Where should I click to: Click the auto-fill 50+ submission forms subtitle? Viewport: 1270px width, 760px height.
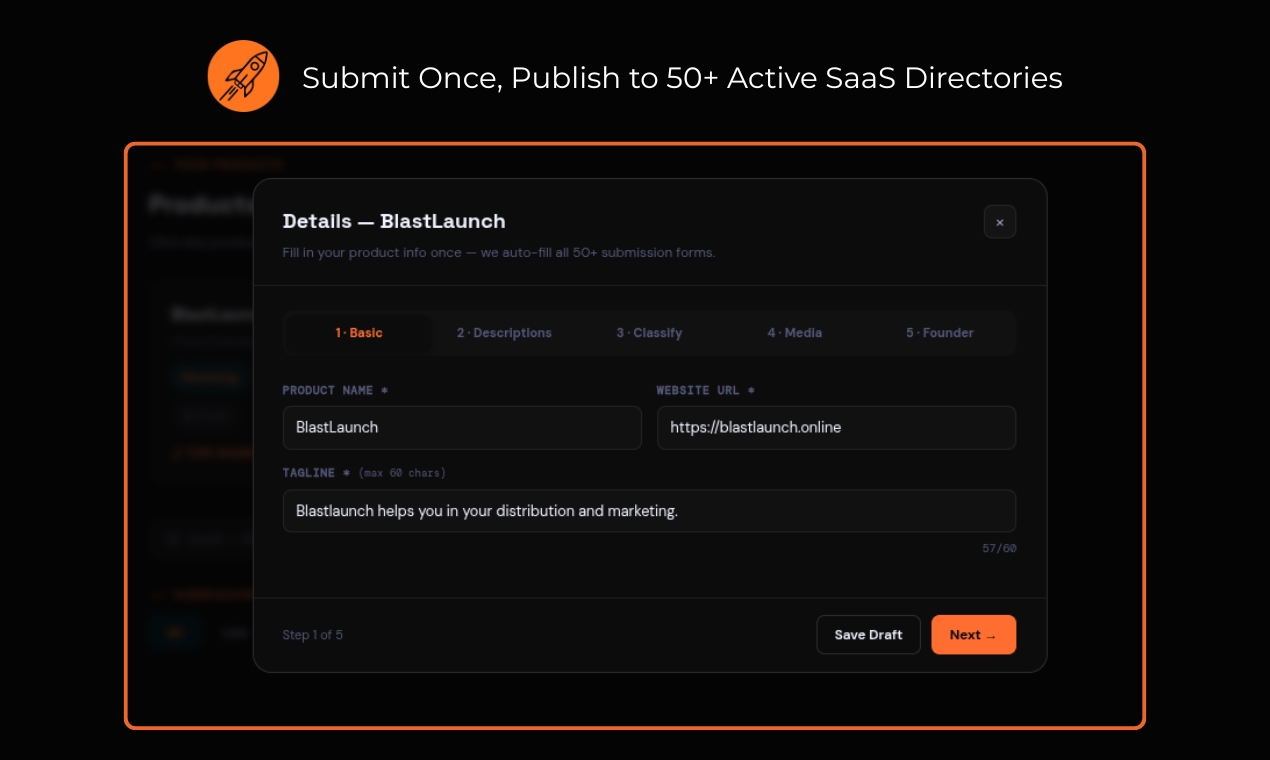click(x=499, y=253)
